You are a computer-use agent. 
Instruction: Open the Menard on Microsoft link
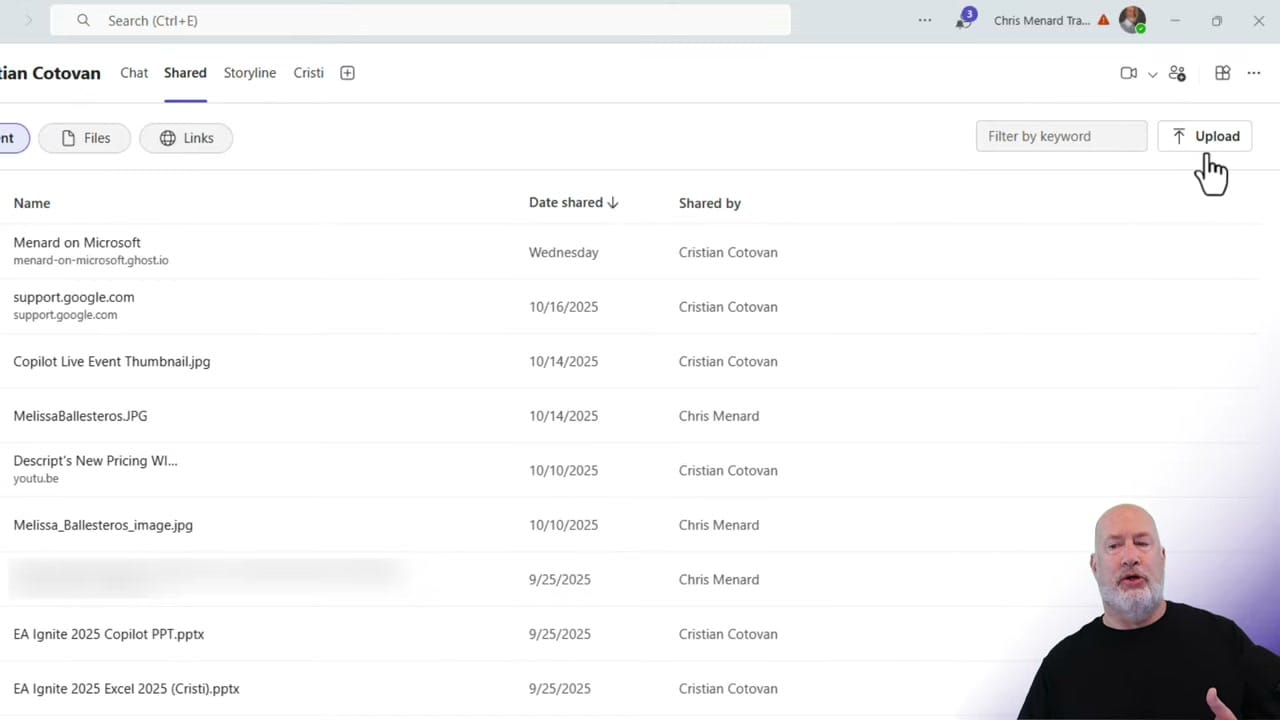77,242
